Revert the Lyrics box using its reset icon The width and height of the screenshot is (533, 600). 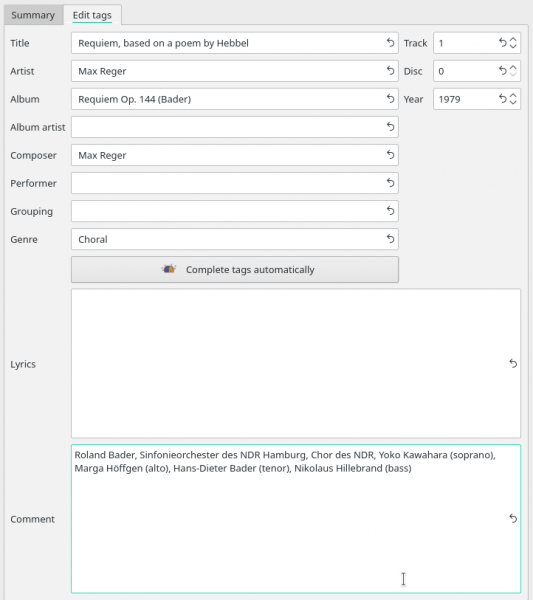(513, 364)
